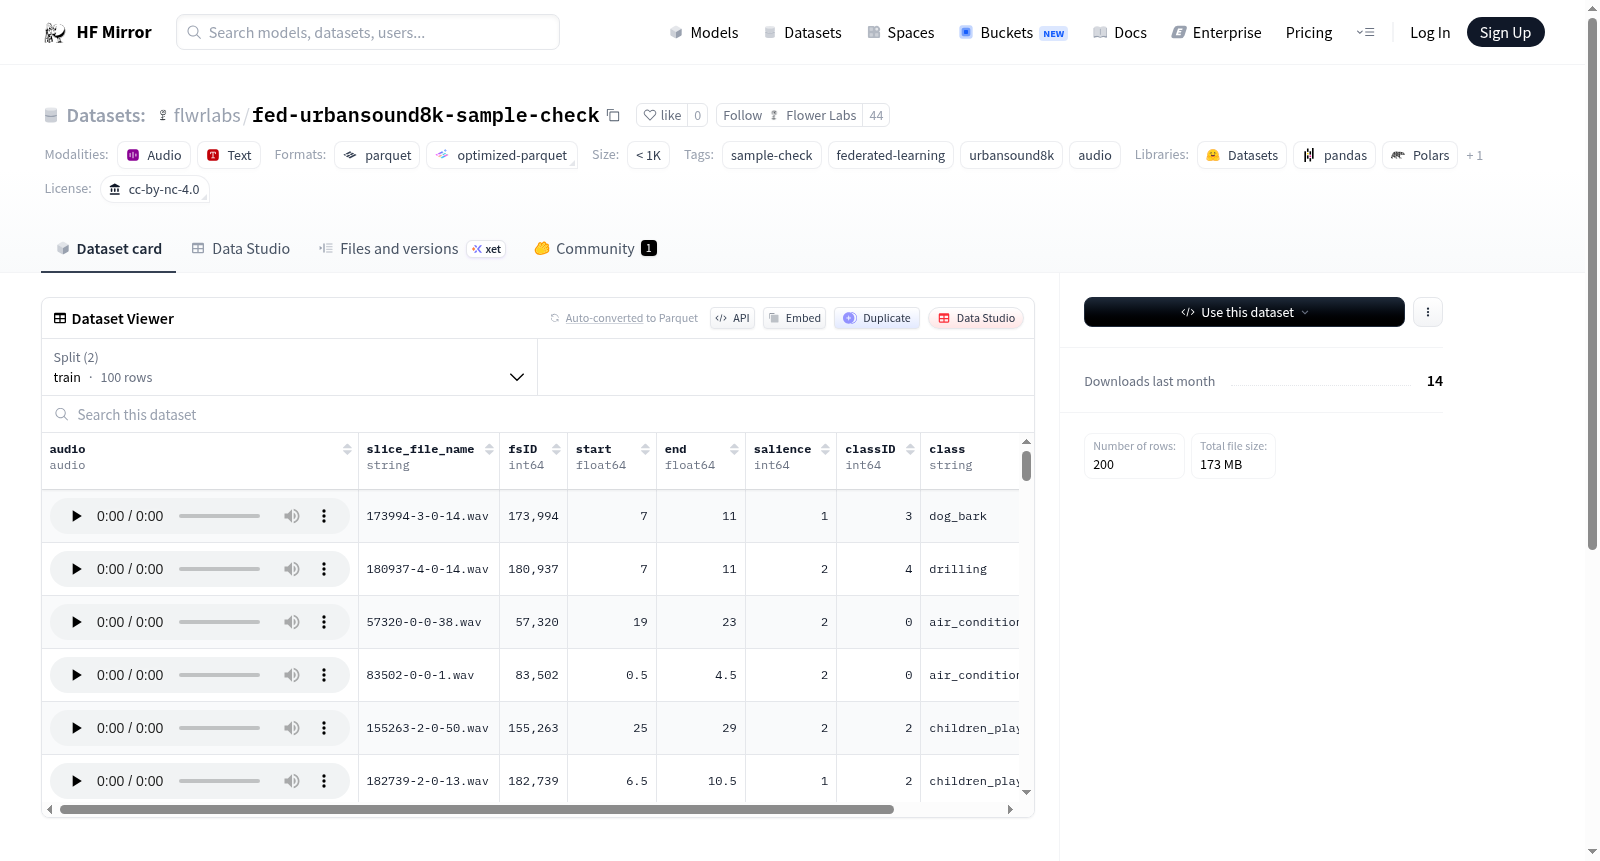Open the more options kebab beside Use this dataset
Image resolution: width=1600 pixels, height=861 pixels.
pyautogui.click(x=1428, y=312)
